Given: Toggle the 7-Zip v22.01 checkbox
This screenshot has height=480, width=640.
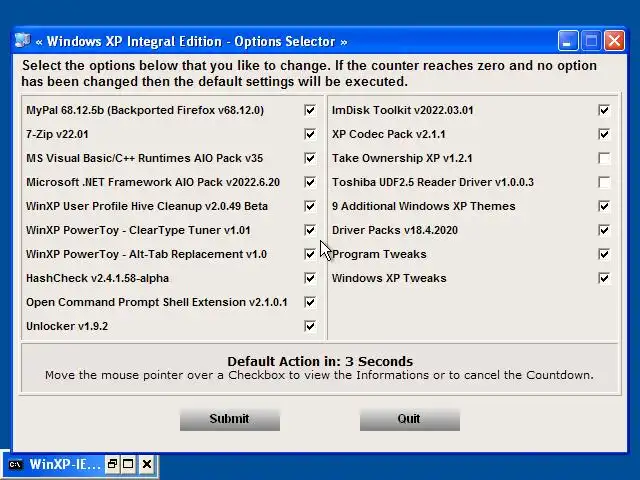Looking at the screenshot, I should (310, 134).
